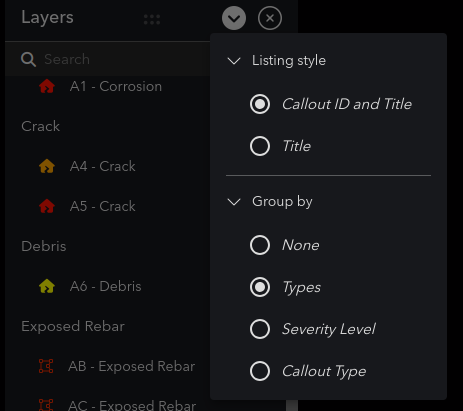The image size is (463, 411).
Task: Click the Exposed Rebar group heading
Action: coord(73,326)
